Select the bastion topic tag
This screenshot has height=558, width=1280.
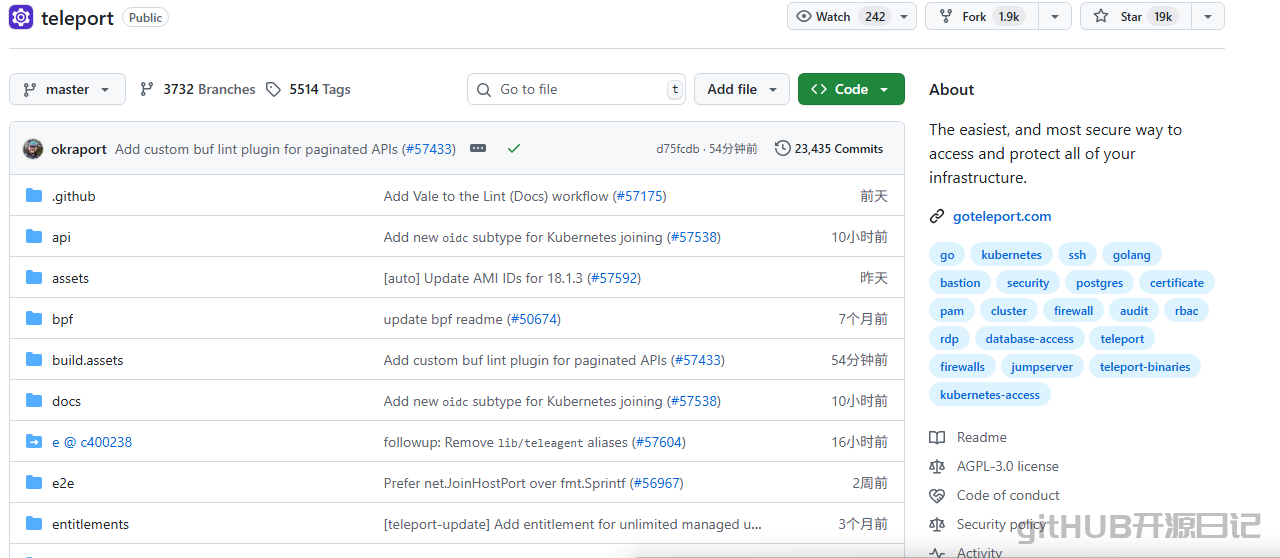click(960, 283)
